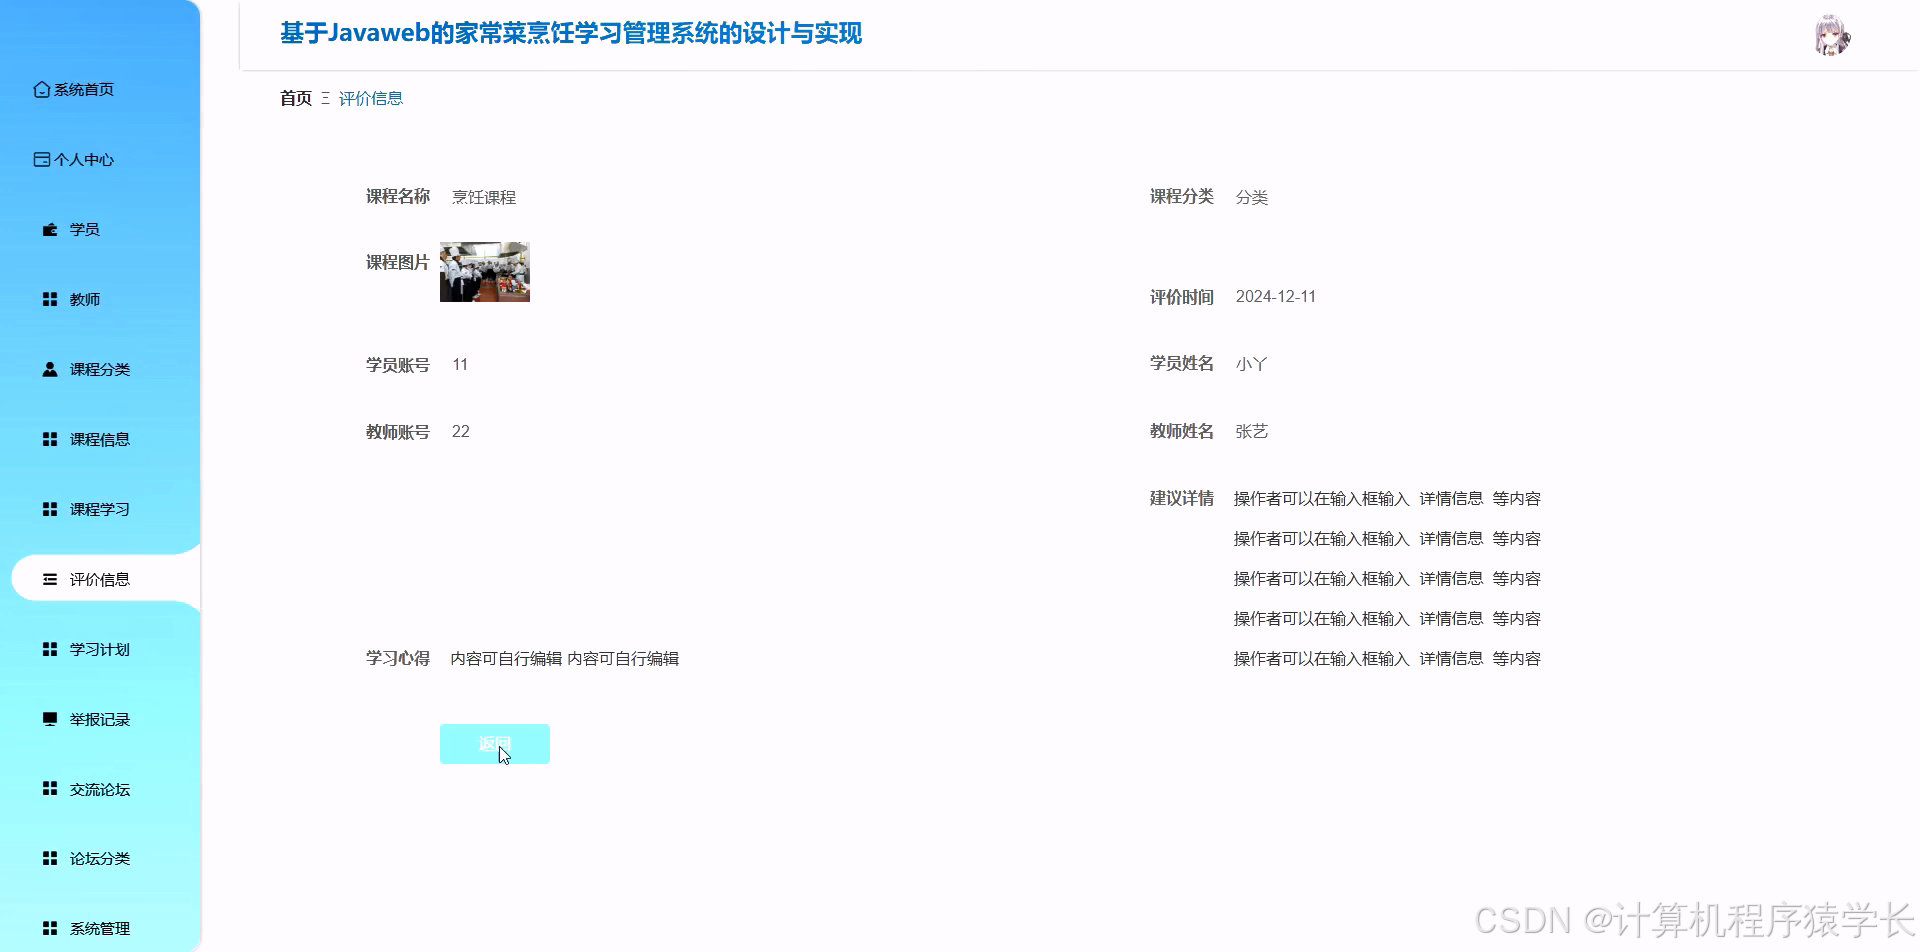Image resolution: width=1920 pixels, height=952 pixels.
Task: Click the 评价信息 list icon
Action: [x=49, y=578]
